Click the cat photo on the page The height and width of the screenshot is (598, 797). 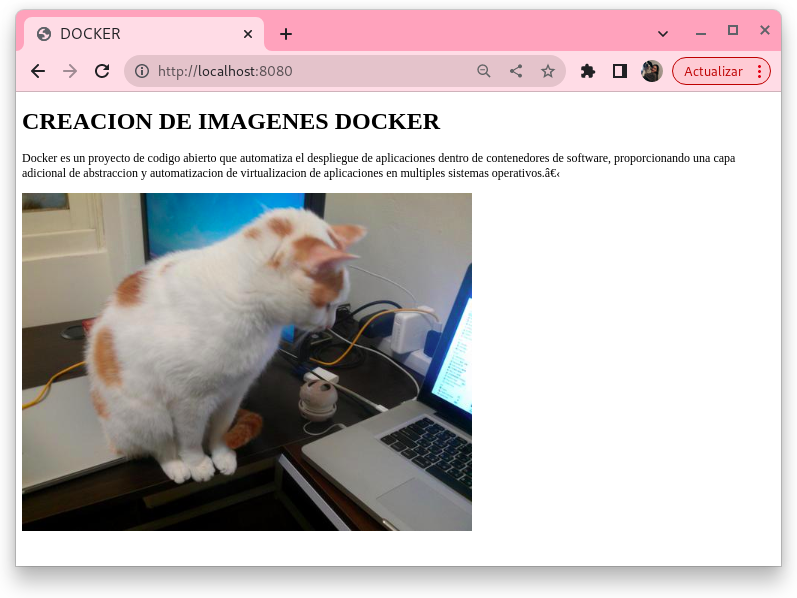coord(246,361)
